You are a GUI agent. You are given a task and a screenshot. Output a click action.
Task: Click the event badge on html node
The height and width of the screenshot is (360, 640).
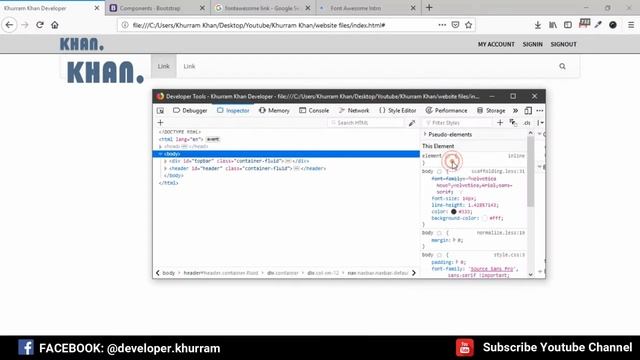coord(213,139)
